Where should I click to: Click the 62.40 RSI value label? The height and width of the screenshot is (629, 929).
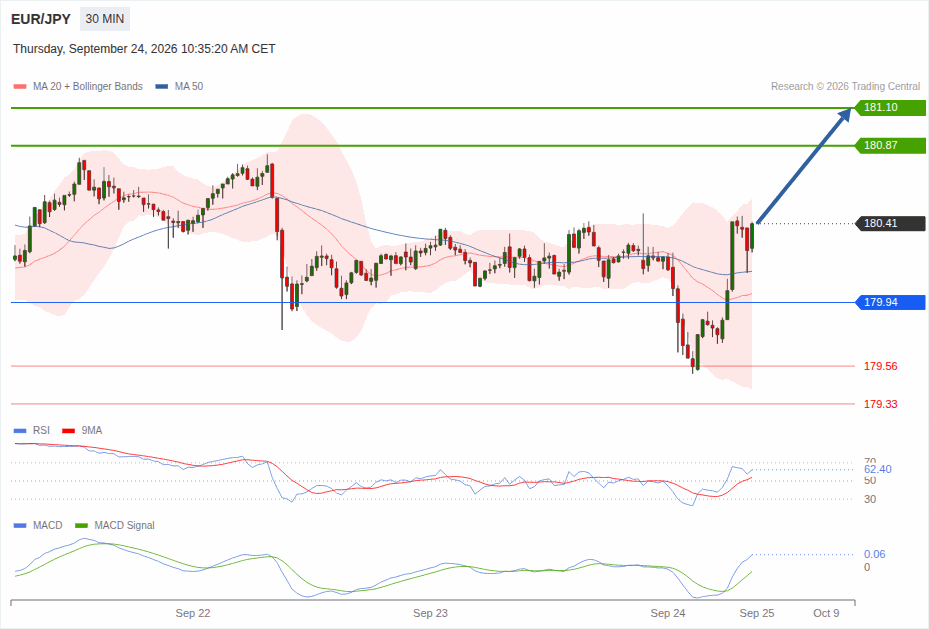click(x=877, y=469)
